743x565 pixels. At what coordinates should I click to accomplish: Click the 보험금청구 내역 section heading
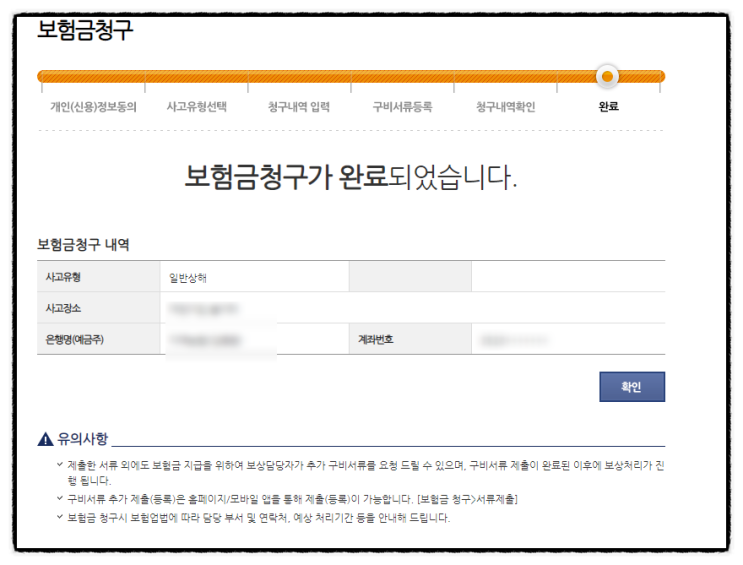[x=83, y=245]
